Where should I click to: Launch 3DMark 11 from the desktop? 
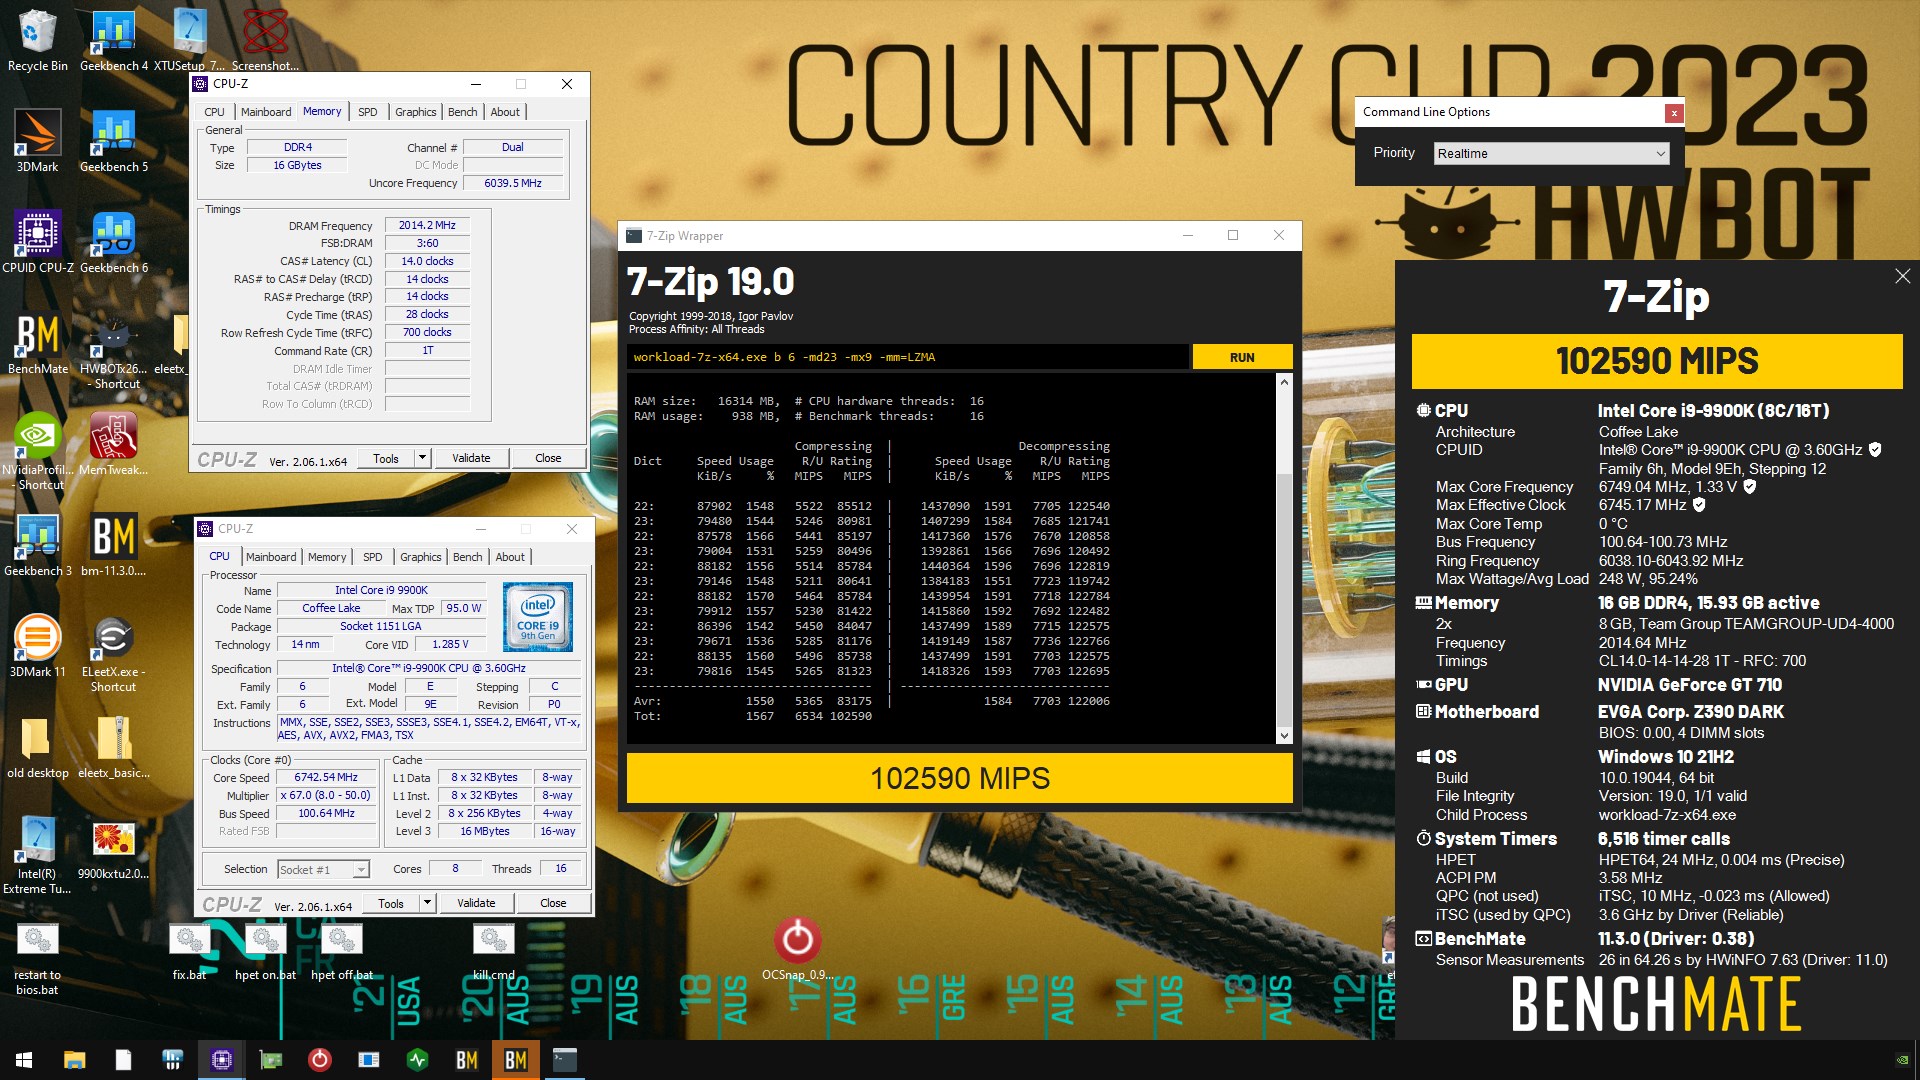tap(37, 646)
